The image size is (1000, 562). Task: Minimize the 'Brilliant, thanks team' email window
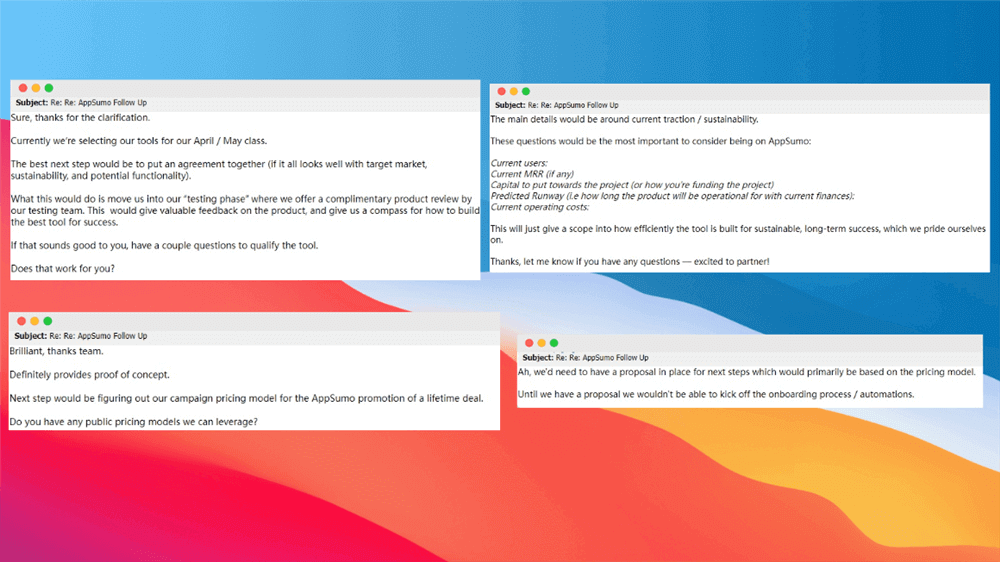(34, 322)
